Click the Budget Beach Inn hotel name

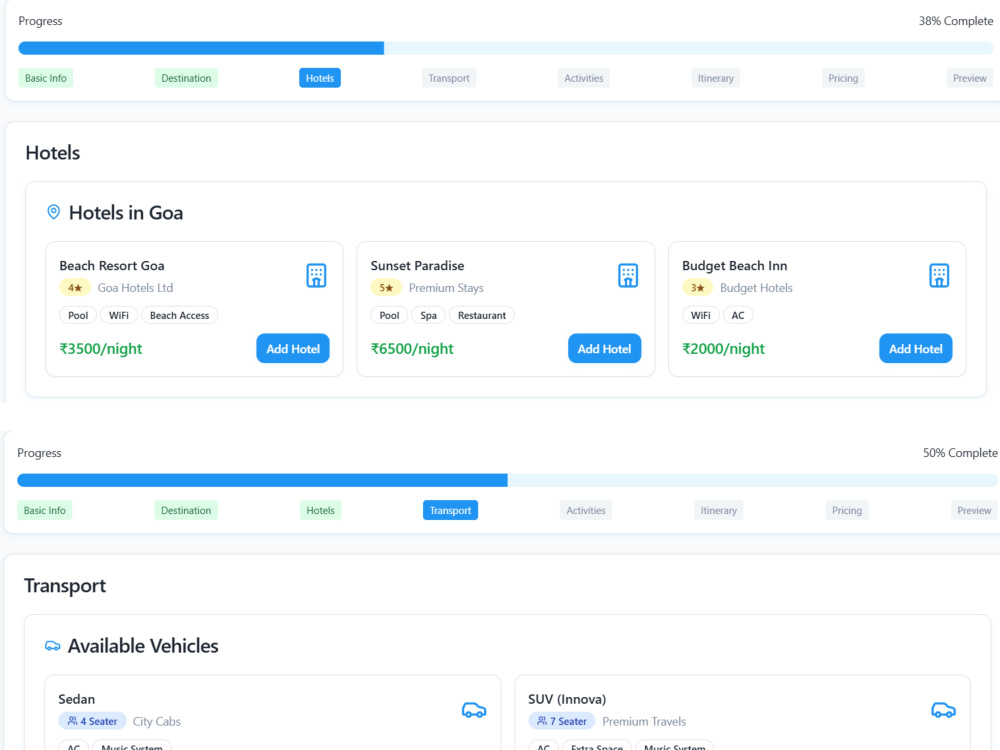coord(735,265)
